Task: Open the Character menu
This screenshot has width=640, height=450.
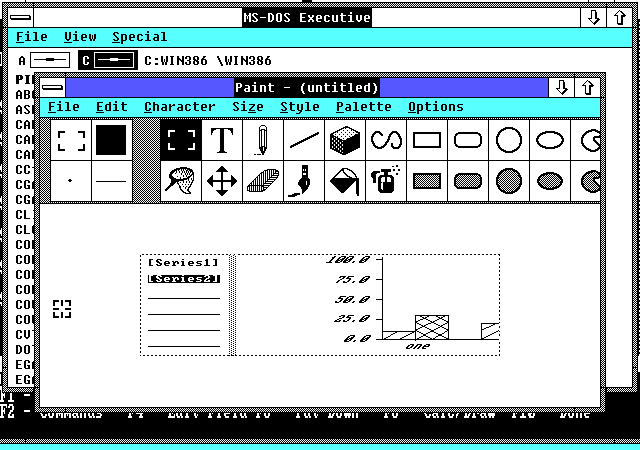Action: coord(180,107)
